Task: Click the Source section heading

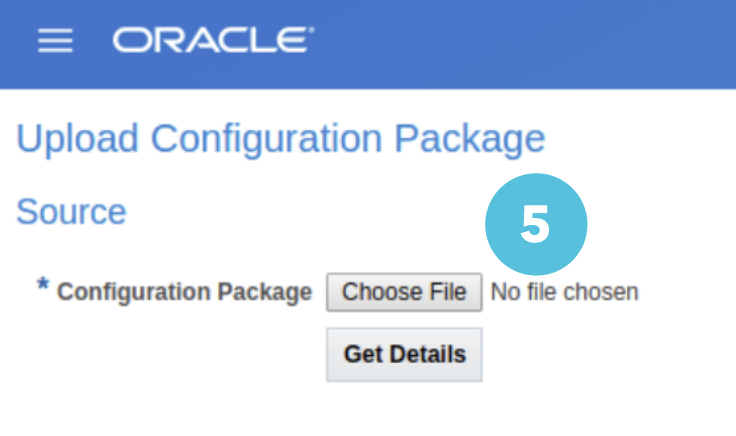Action: click(71, 212)
